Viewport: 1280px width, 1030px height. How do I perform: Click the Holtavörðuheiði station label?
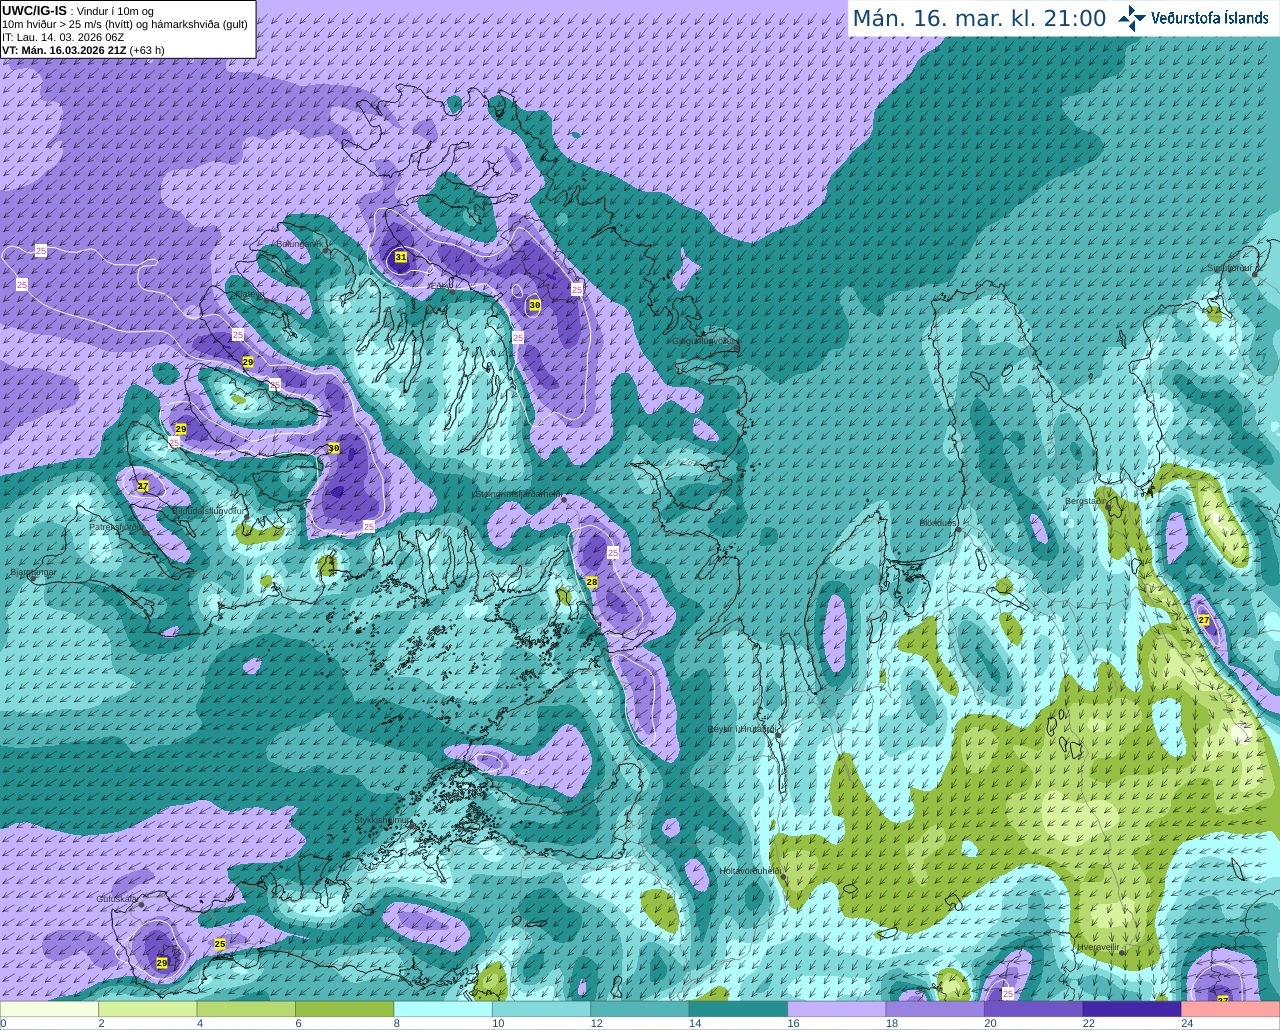750,871
